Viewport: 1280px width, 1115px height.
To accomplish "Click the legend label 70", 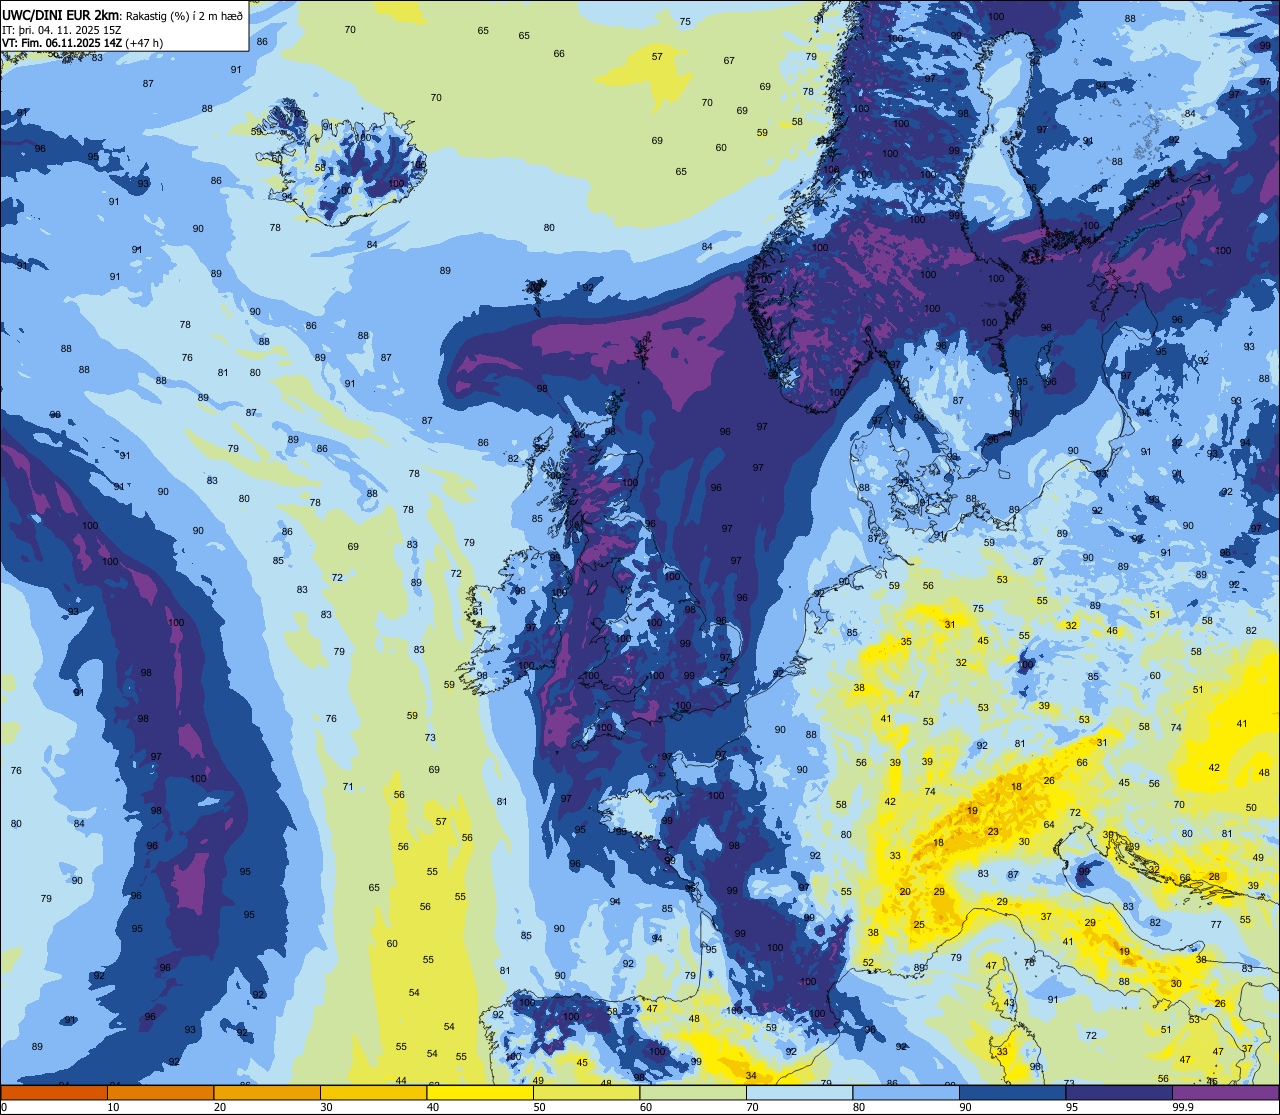I will [752, 1107].
